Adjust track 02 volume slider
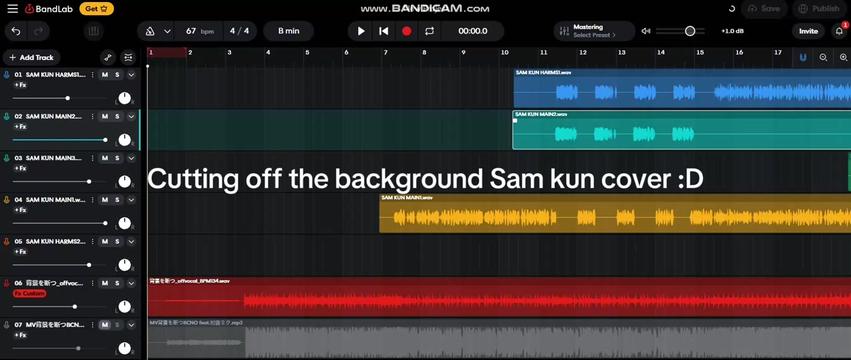The image size is (851, 360). pyautogui.click(x=59, y=140)
